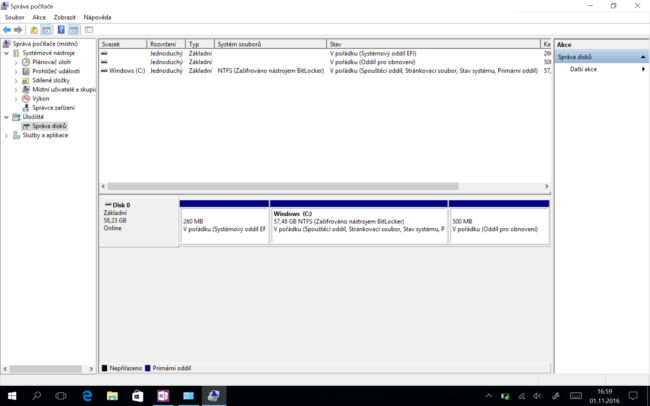Select the Systémový oddíl EFI volume row
The image size is (650, 406).
[x=325, y=53]
